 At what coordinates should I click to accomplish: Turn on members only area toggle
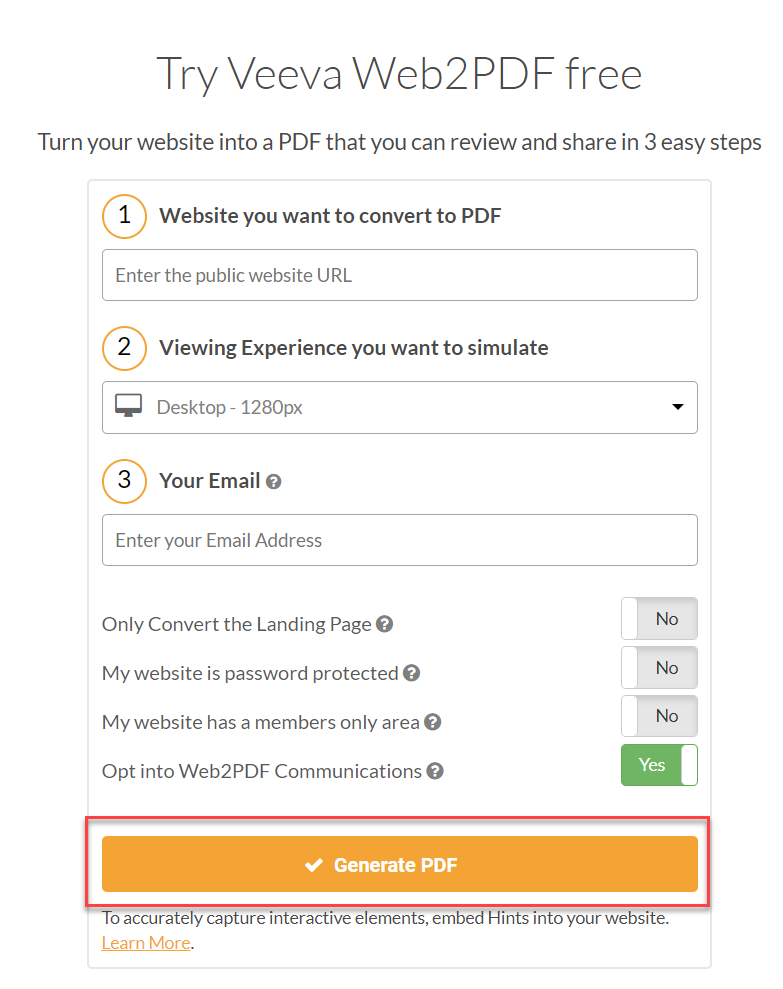659,716
